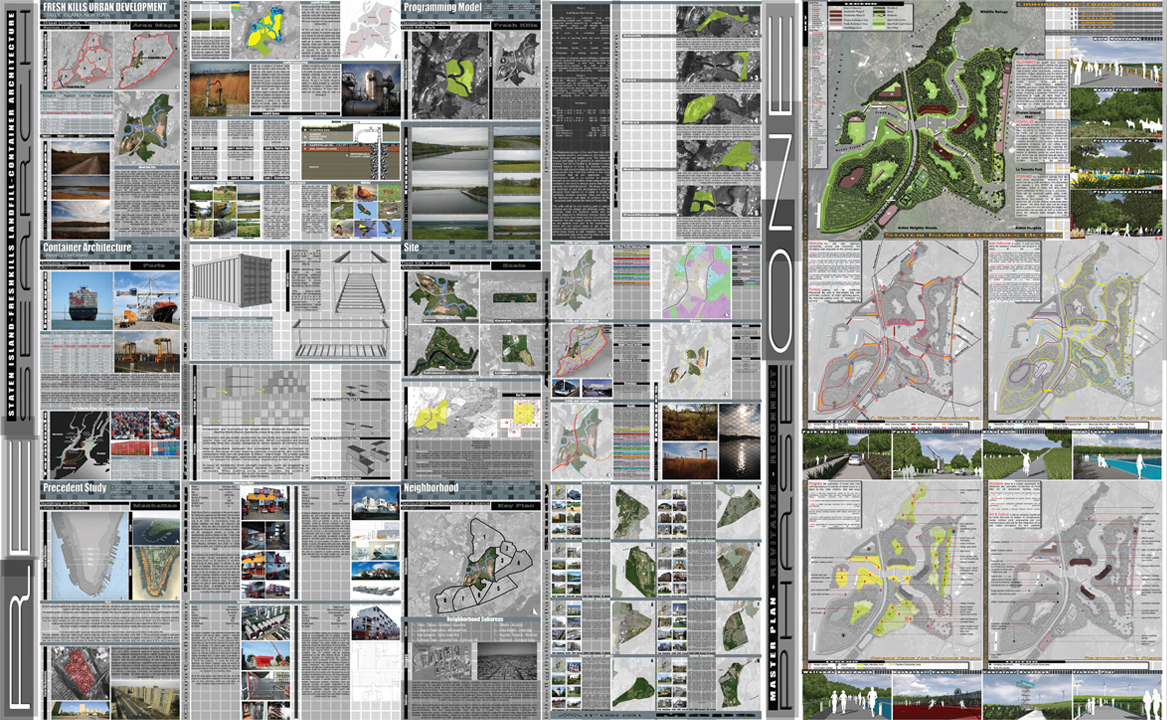1167x720 pixels.
Task: Select the Programming Model section heading
Action: tap(443, 8)
